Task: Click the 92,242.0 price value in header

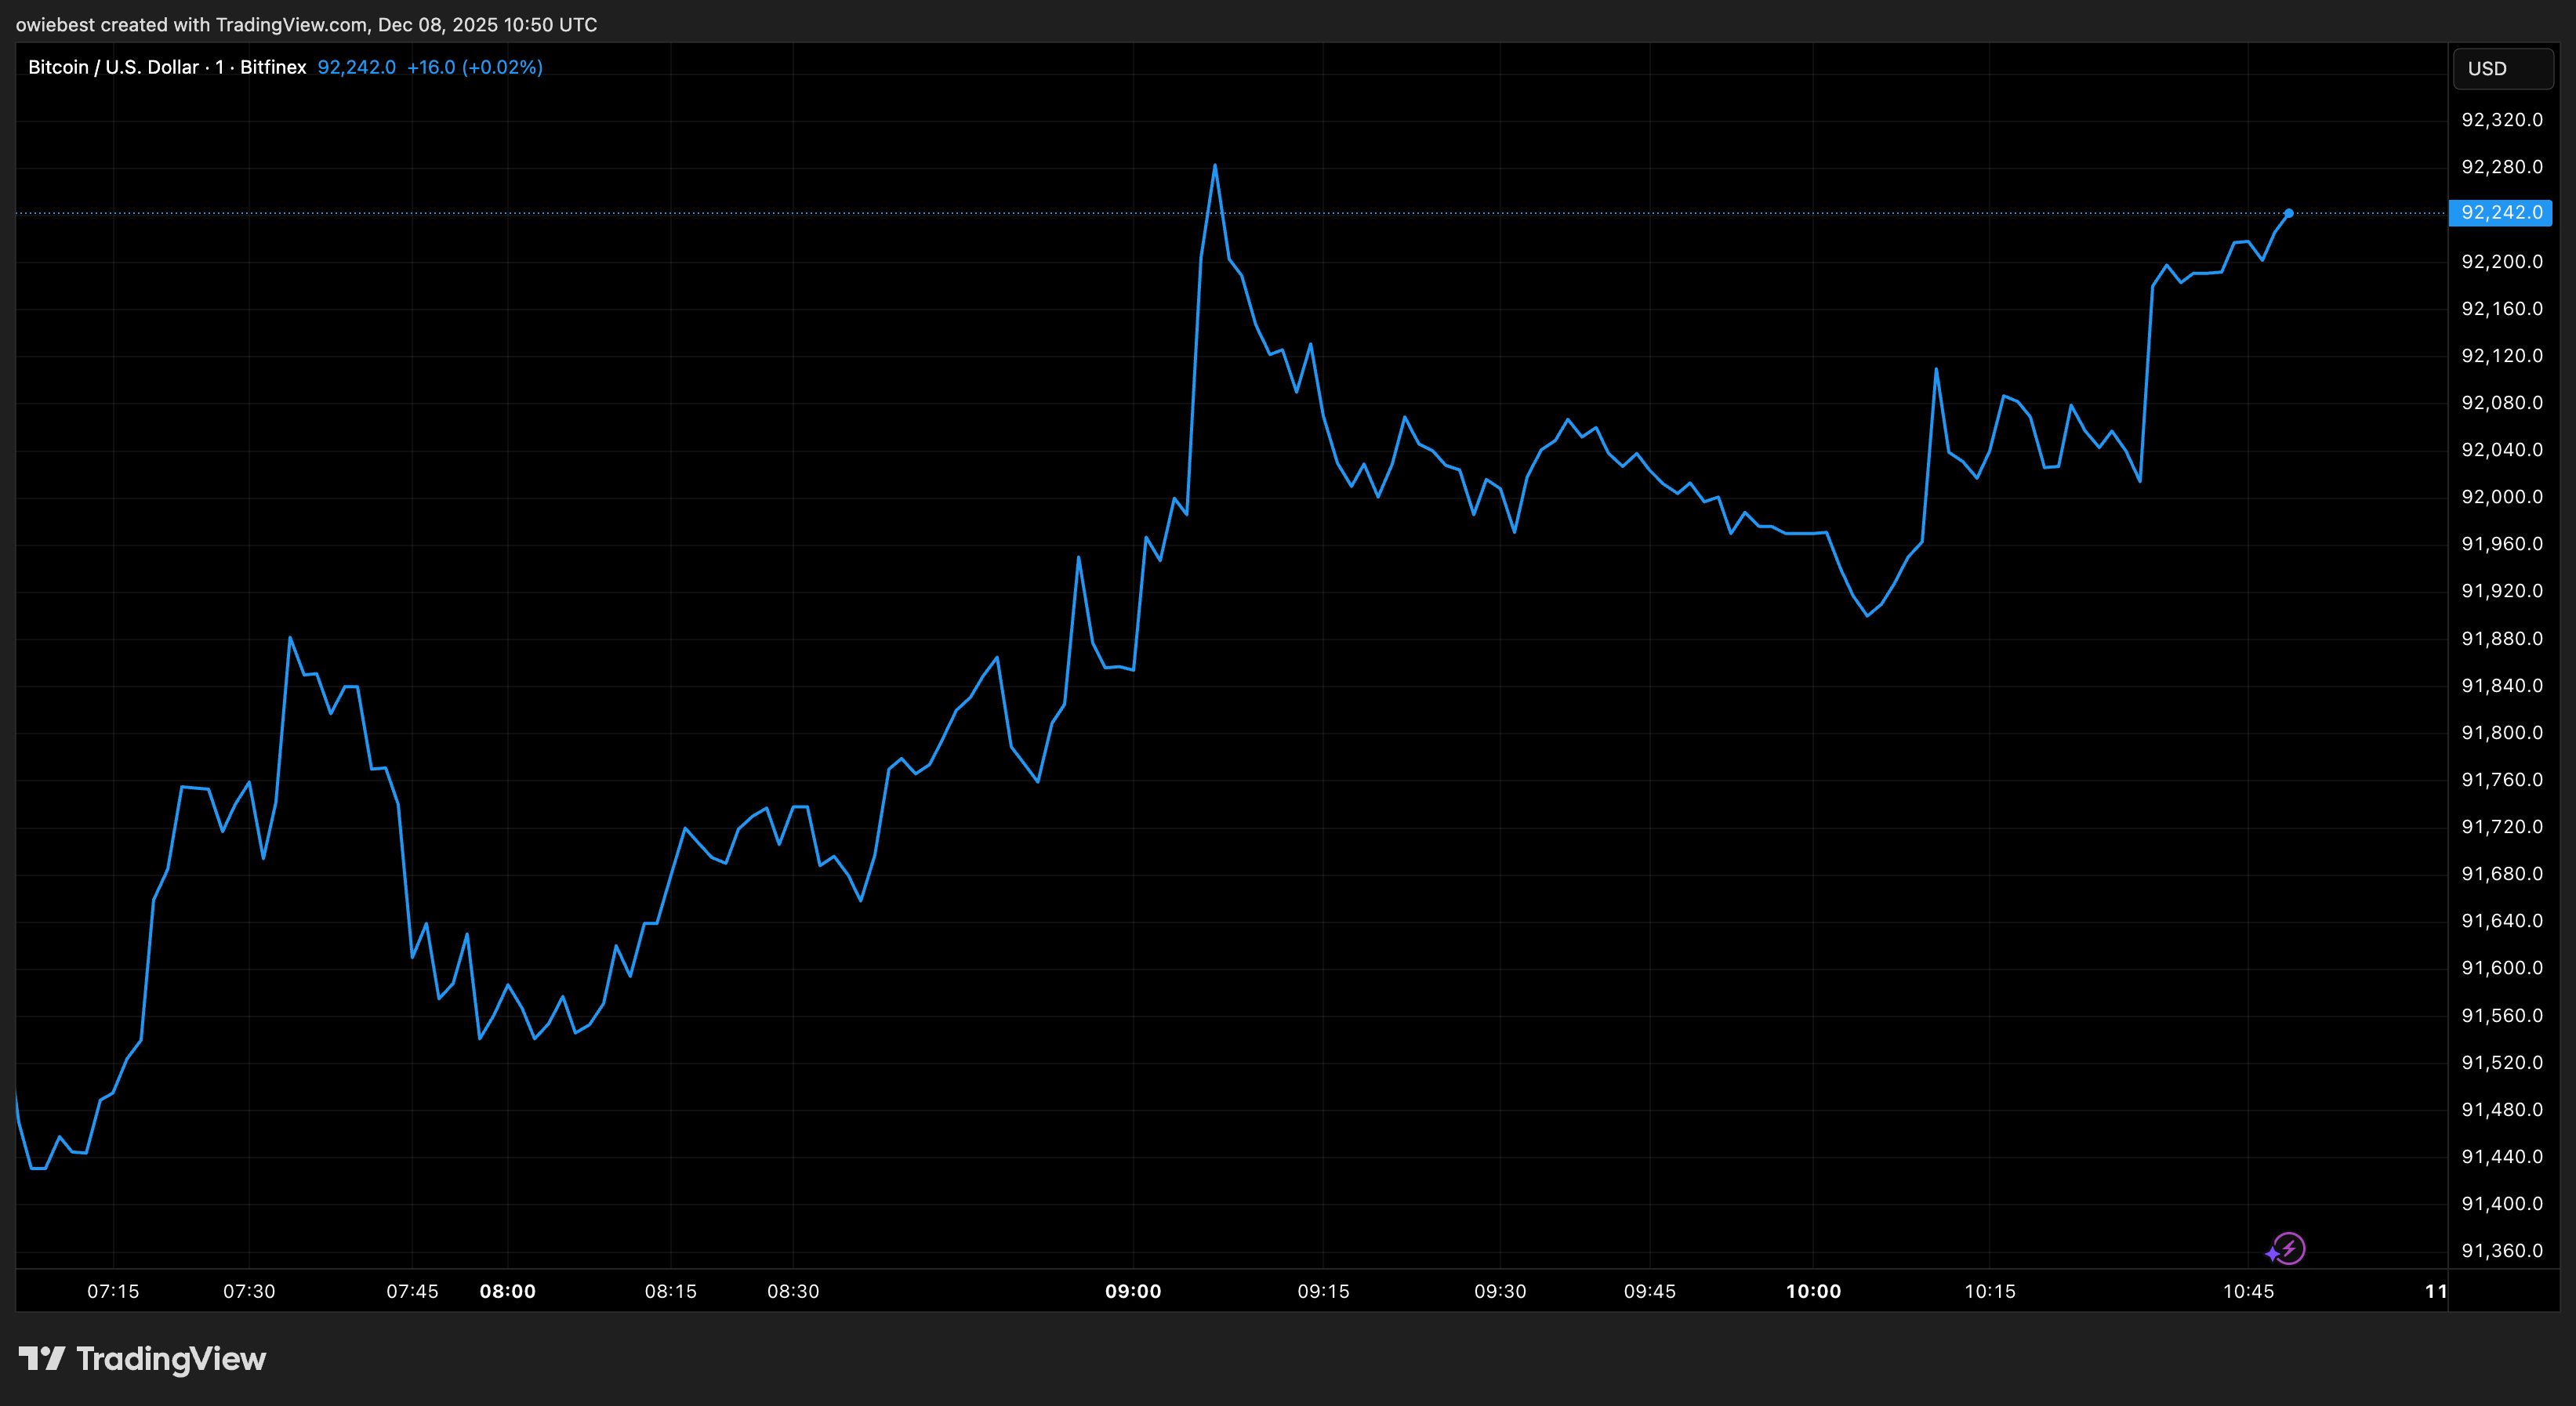Action: 355,67
